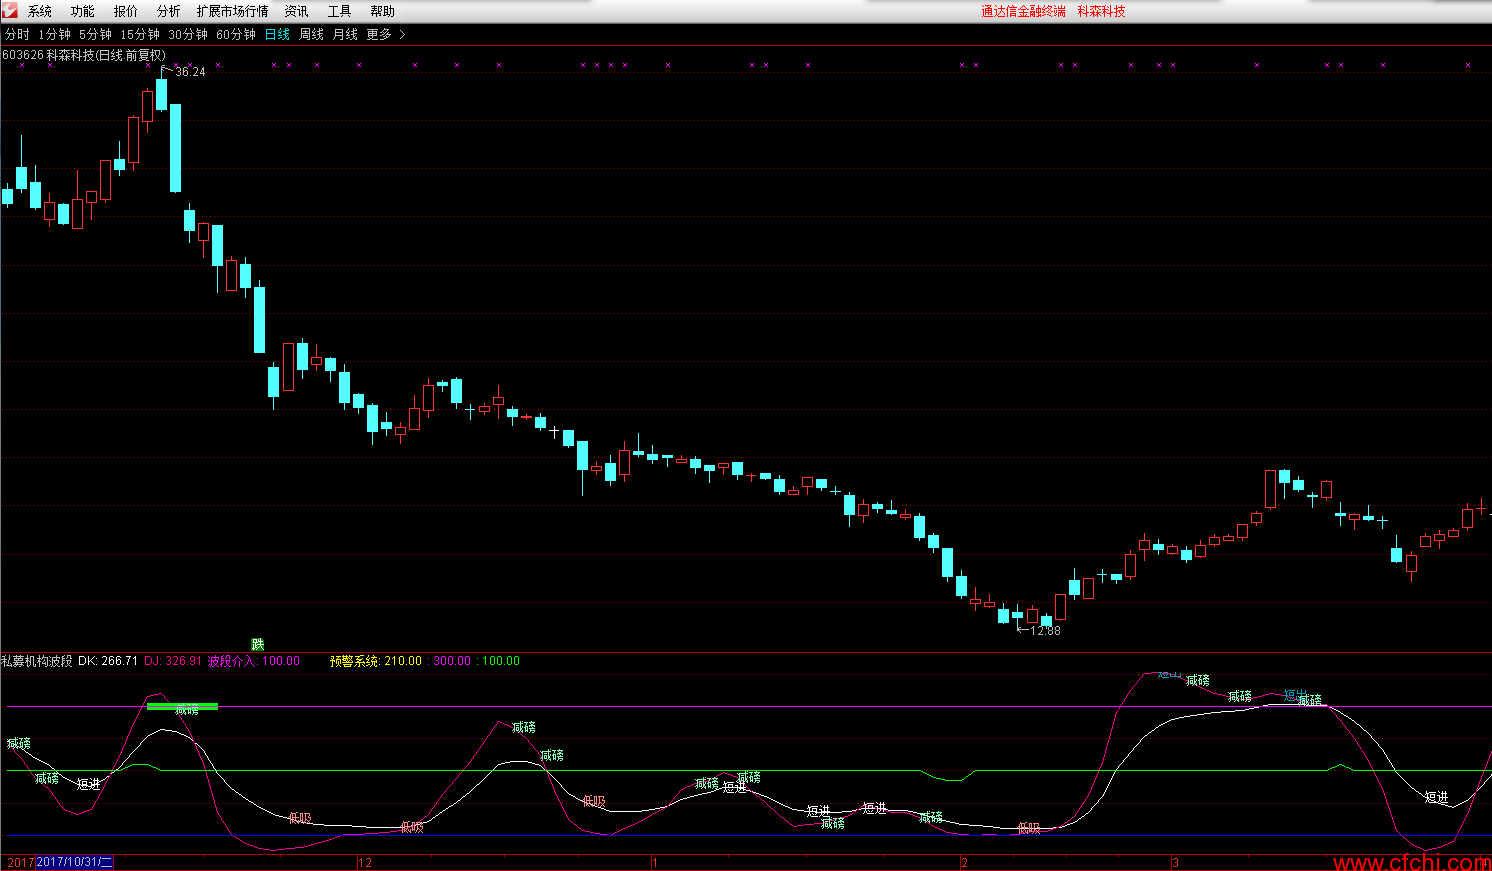Viewport: 1492px width, 871px height.
Task: Open the 扩展市场行情 menu
Action: (232, 11)
